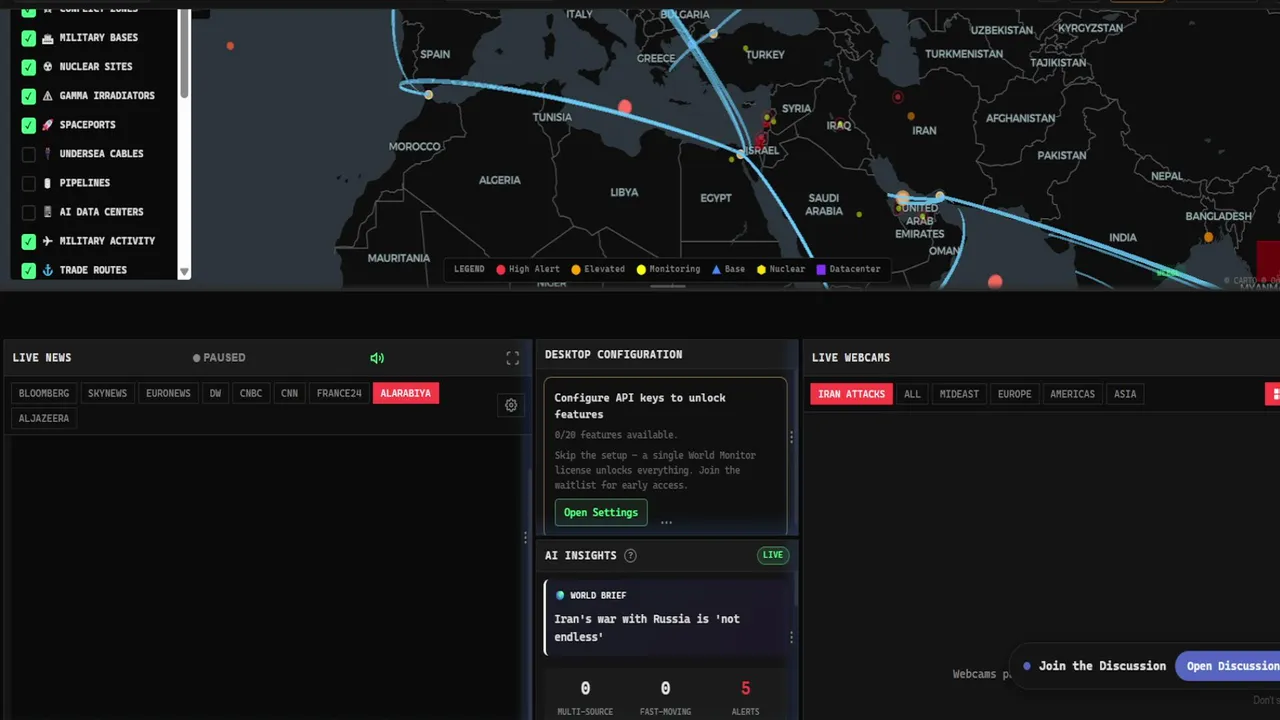
Task: Toggle the Trade Routes layer checkbox
Action: (29, 270)
